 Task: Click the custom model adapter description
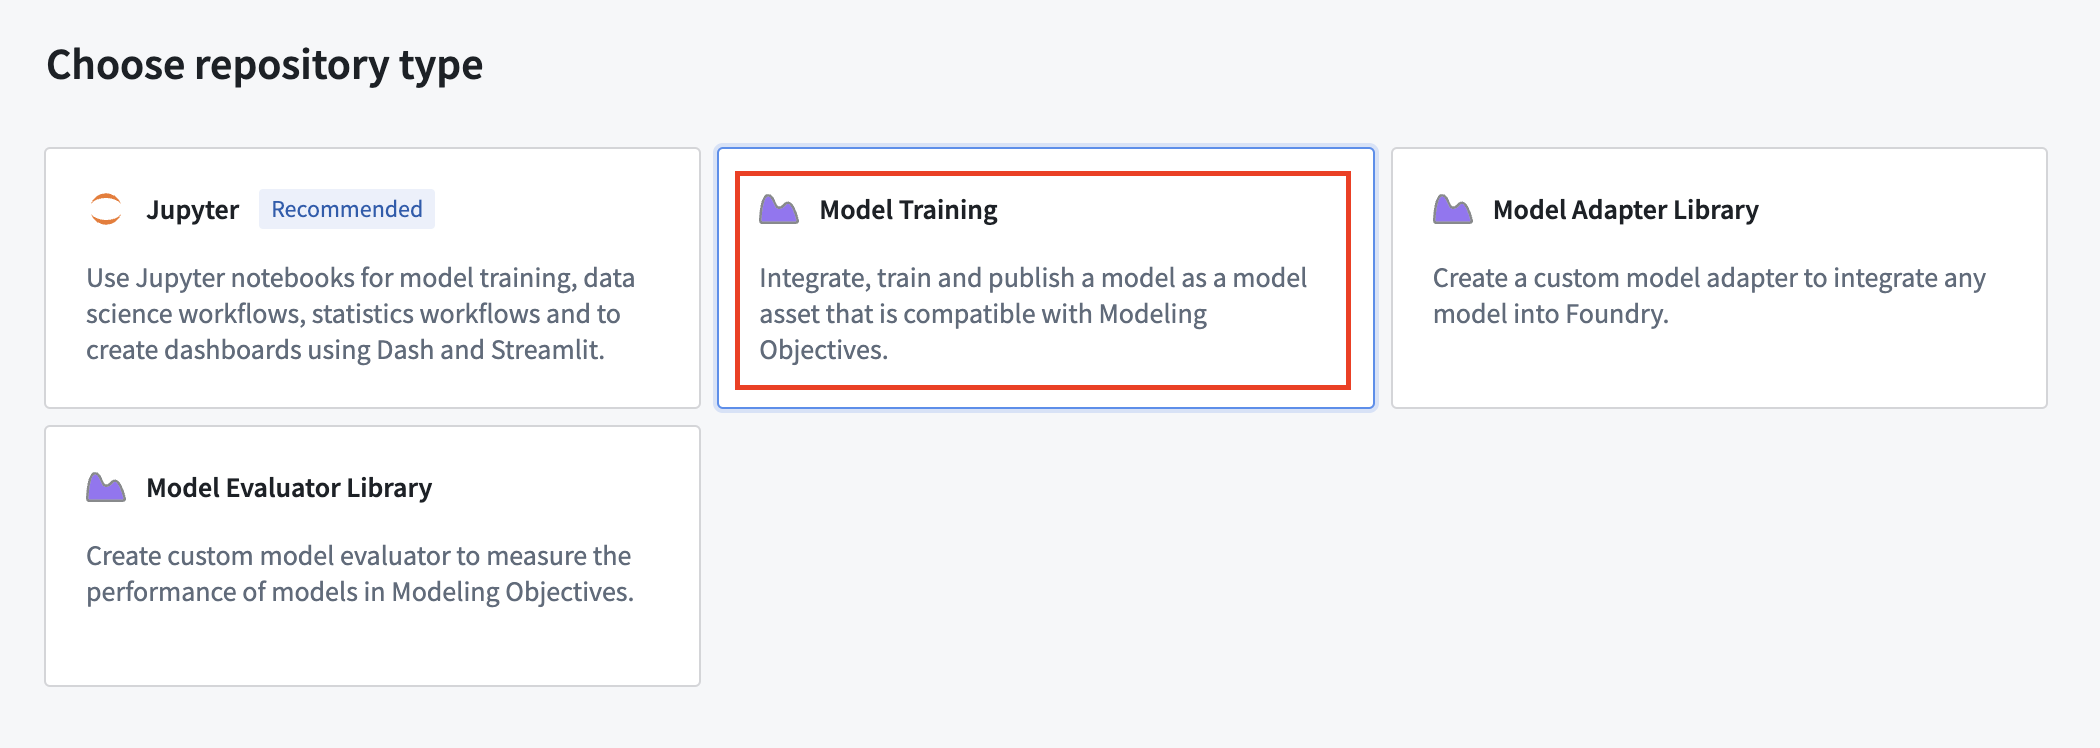[x=1709, y=296]
